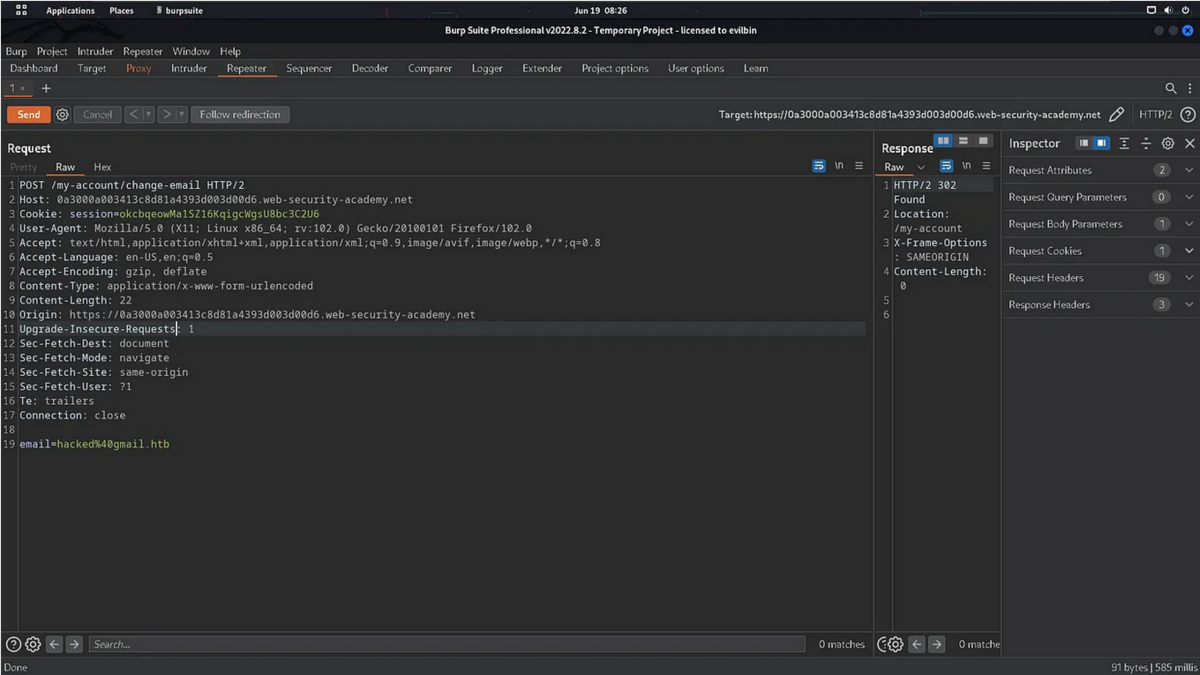Select top-bottom request/response layout
This screenshot has width=1200, height=675.
963,141
